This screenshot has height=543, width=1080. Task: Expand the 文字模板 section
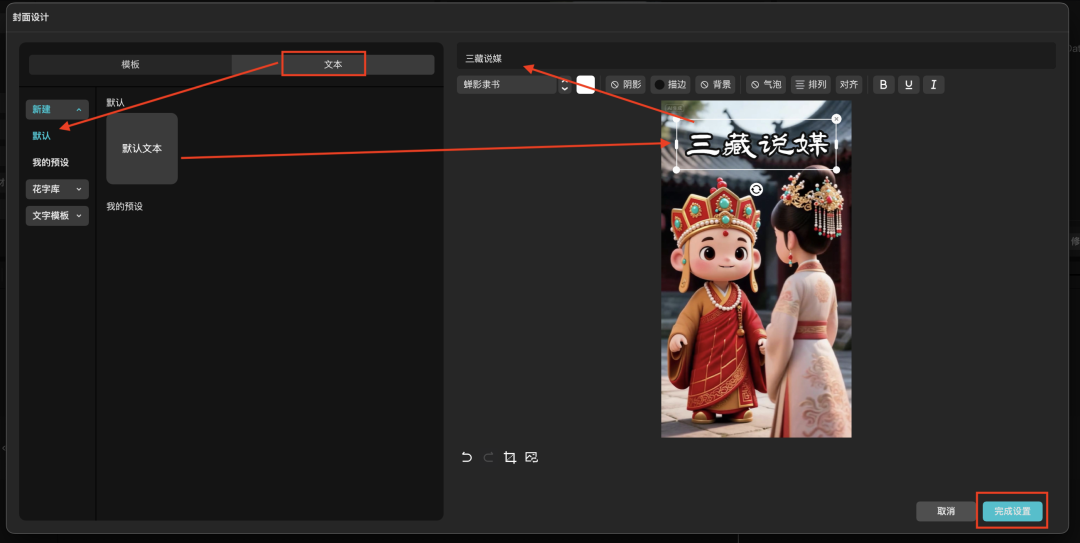57,216
